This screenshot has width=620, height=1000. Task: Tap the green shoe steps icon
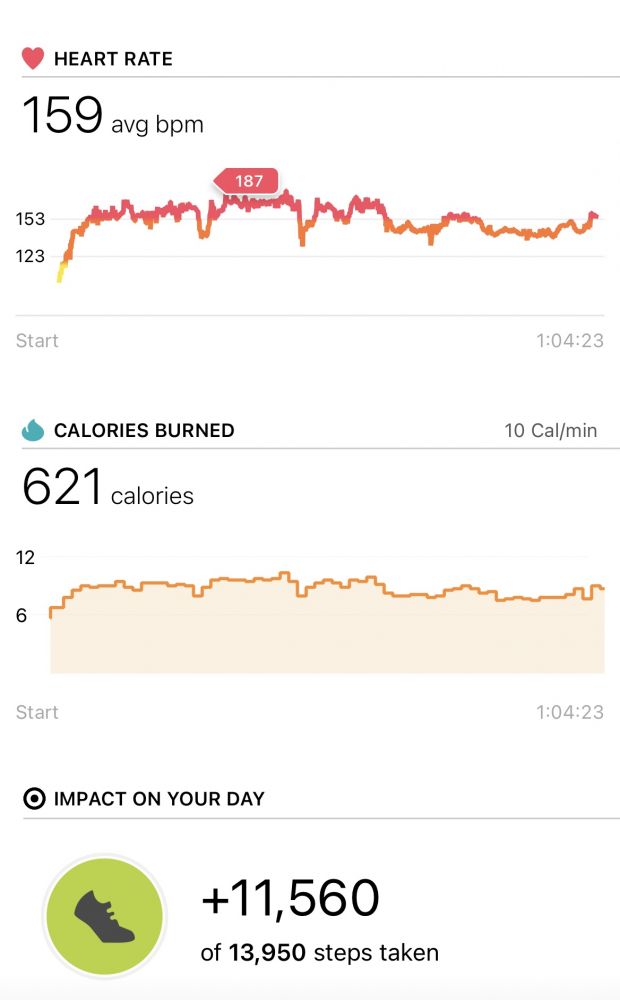[104, 918]
